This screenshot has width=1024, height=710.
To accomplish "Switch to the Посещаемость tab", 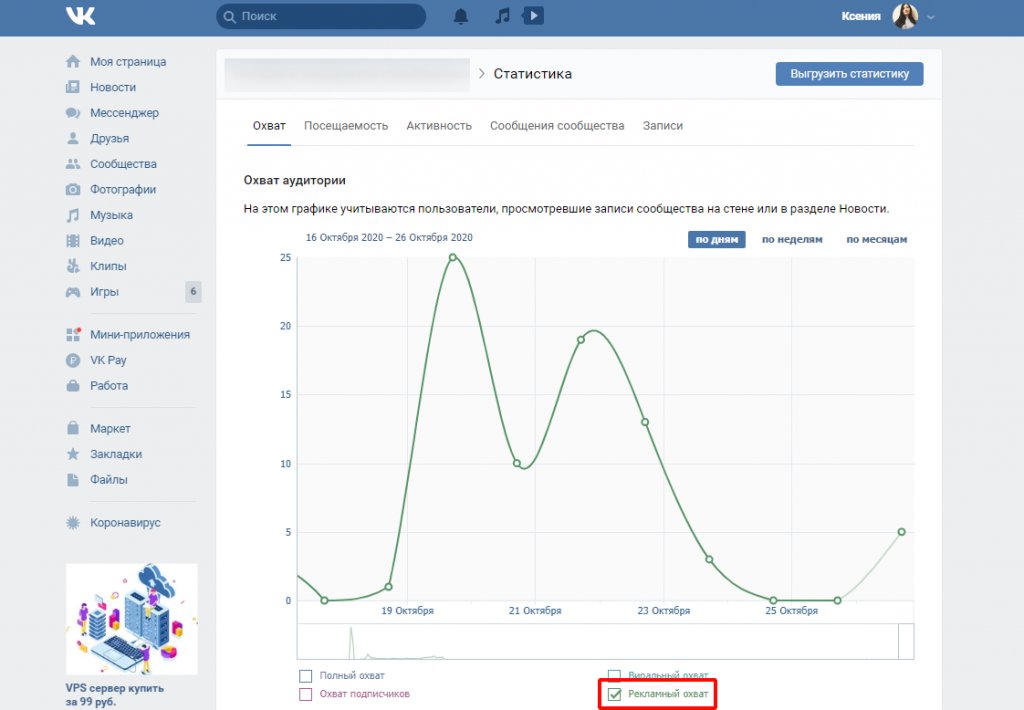I will [346, 126].
